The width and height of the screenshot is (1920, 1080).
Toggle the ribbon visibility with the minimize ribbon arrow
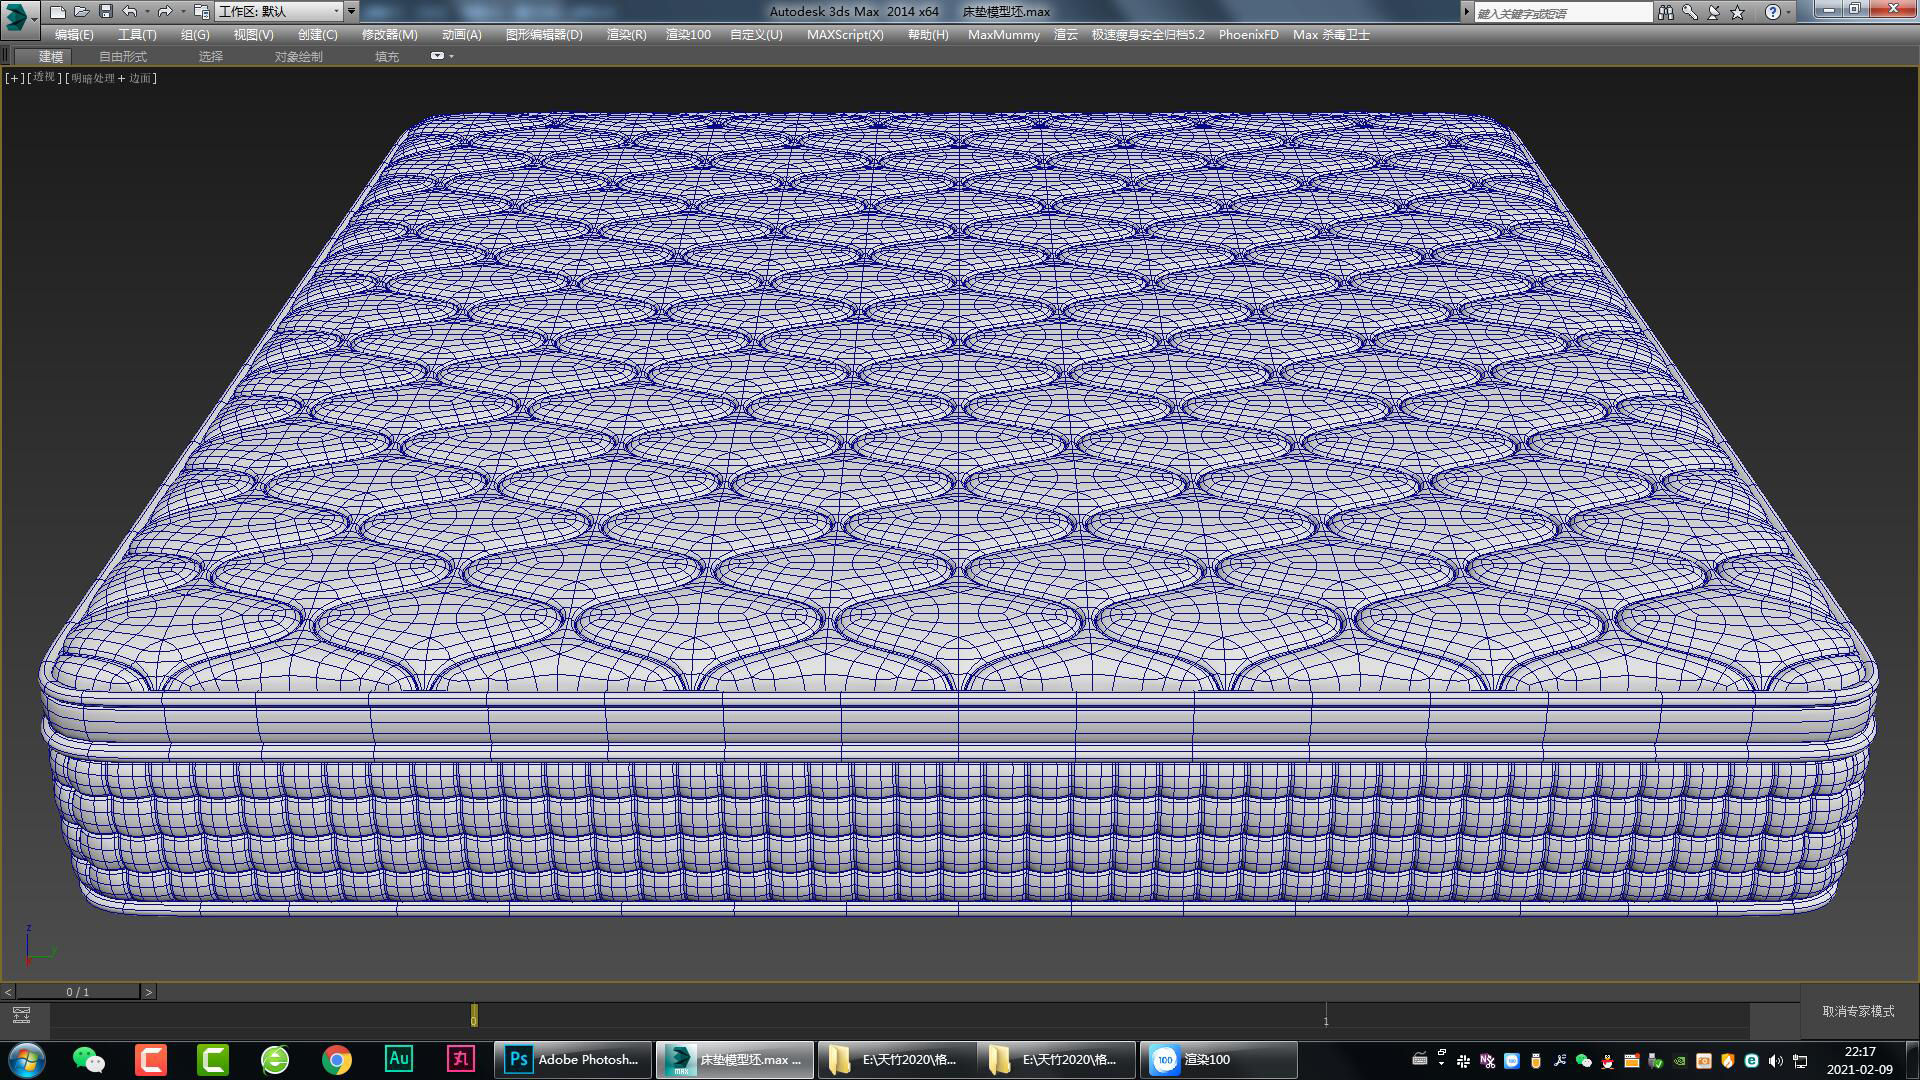[x=437, y=56]
